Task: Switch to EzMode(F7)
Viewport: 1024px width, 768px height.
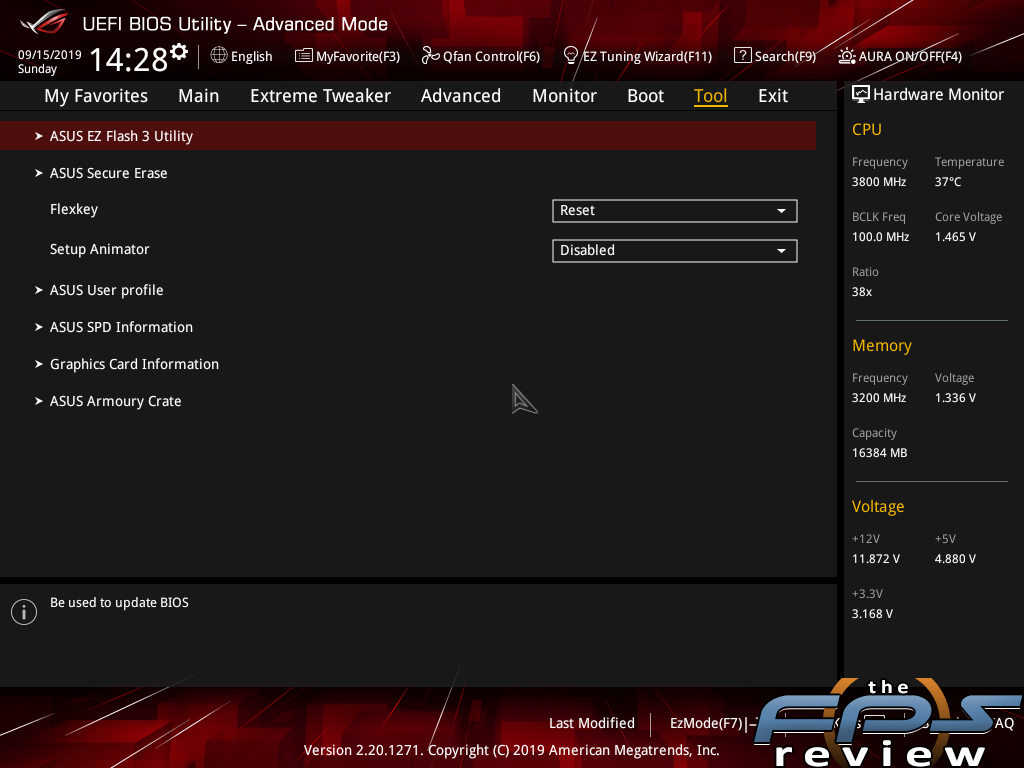Action: click(x=706, y=723)
